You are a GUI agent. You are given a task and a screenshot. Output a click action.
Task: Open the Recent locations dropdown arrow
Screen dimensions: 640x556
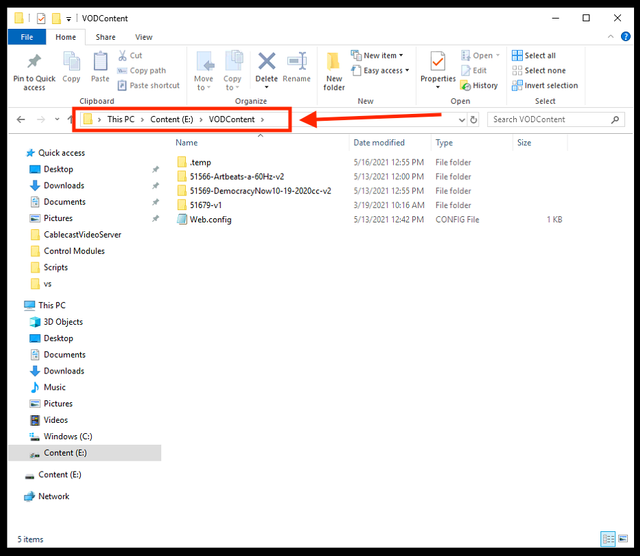[x=57, y=119]
